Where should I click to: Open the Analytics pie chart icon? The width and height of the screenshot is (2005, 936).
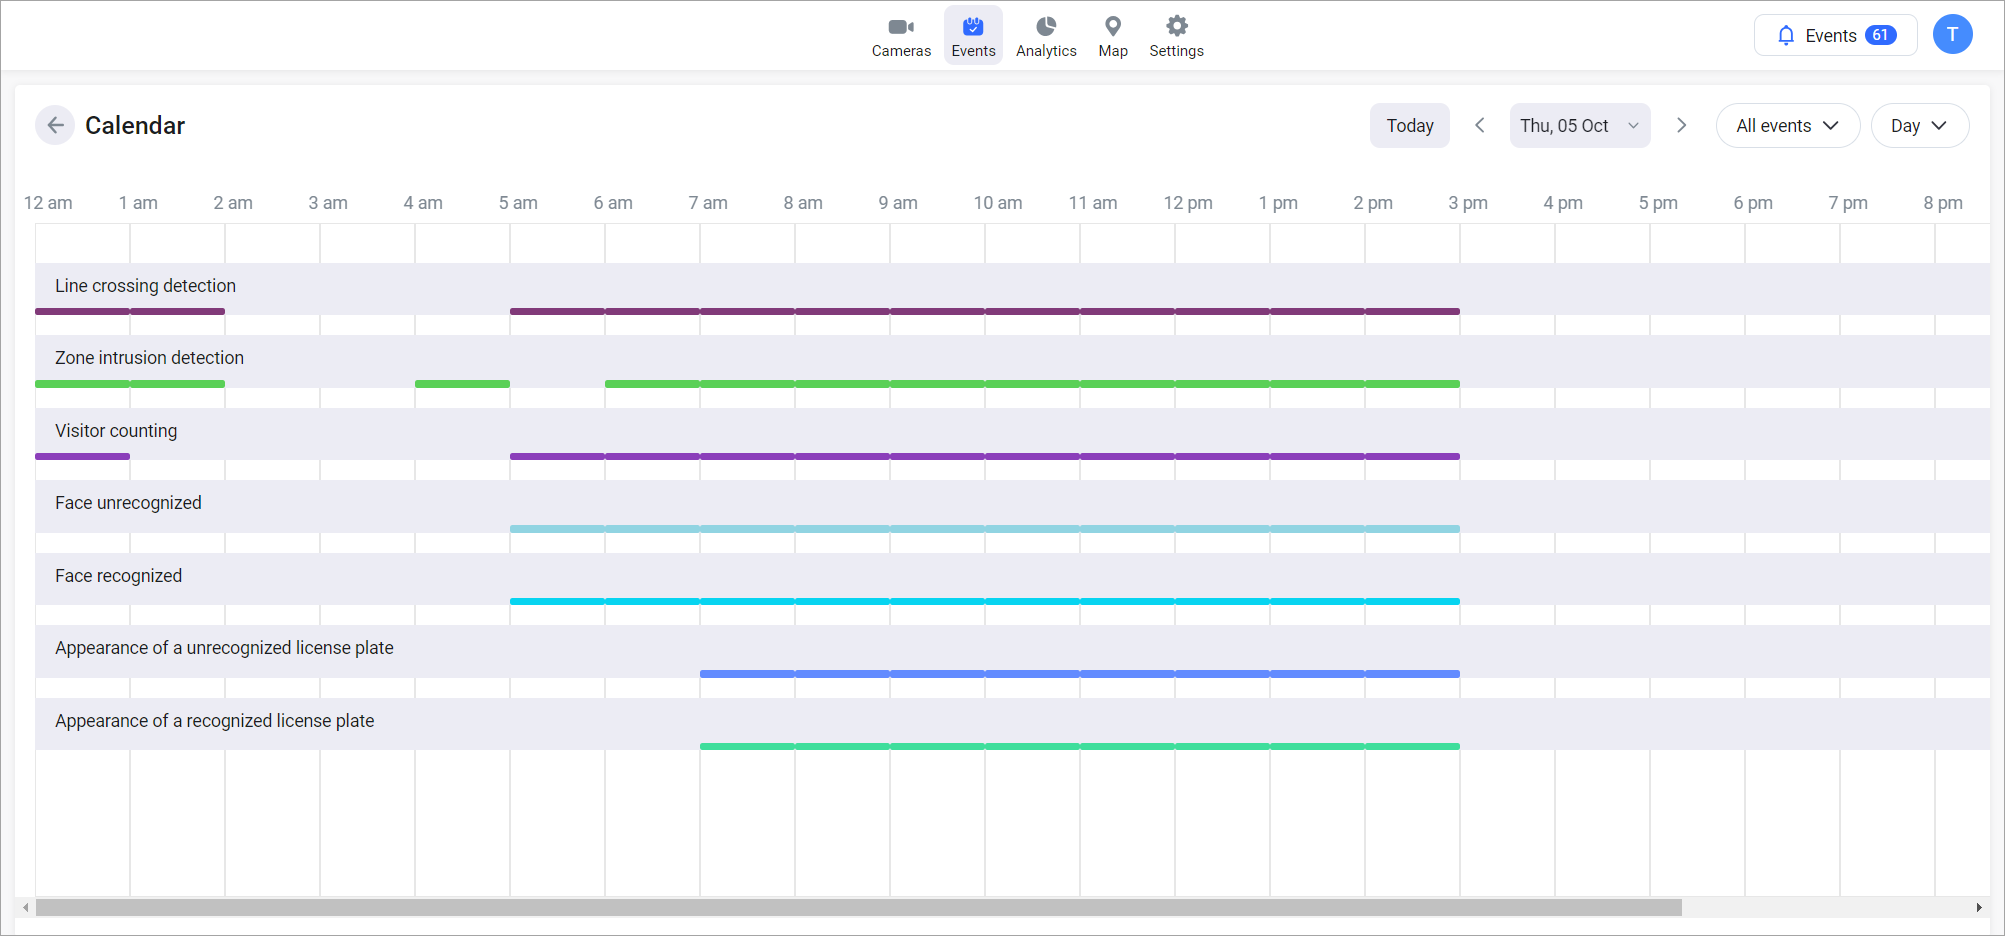pyautogui.click(x=1045, y=27)
